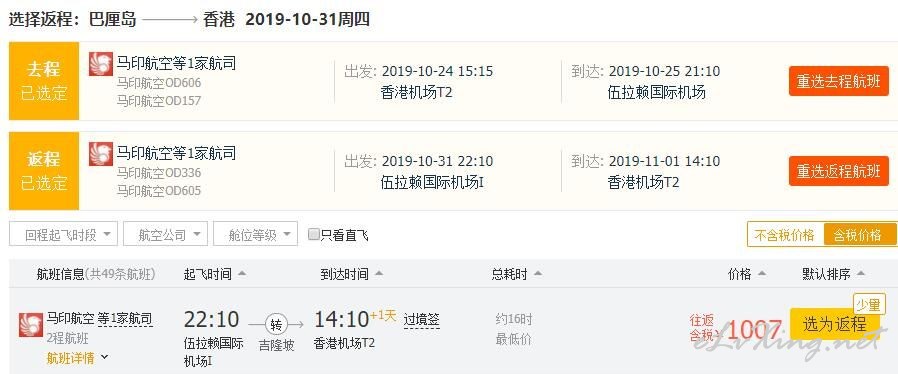
Task: Sort by 价格 arrow icon
Action: pos(761,274)
